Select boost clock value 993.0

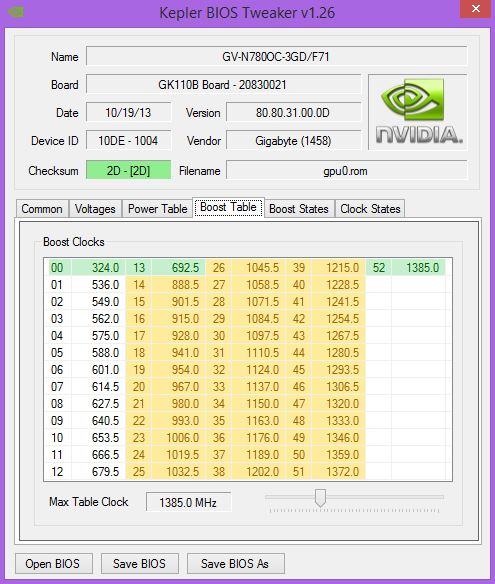178,420
